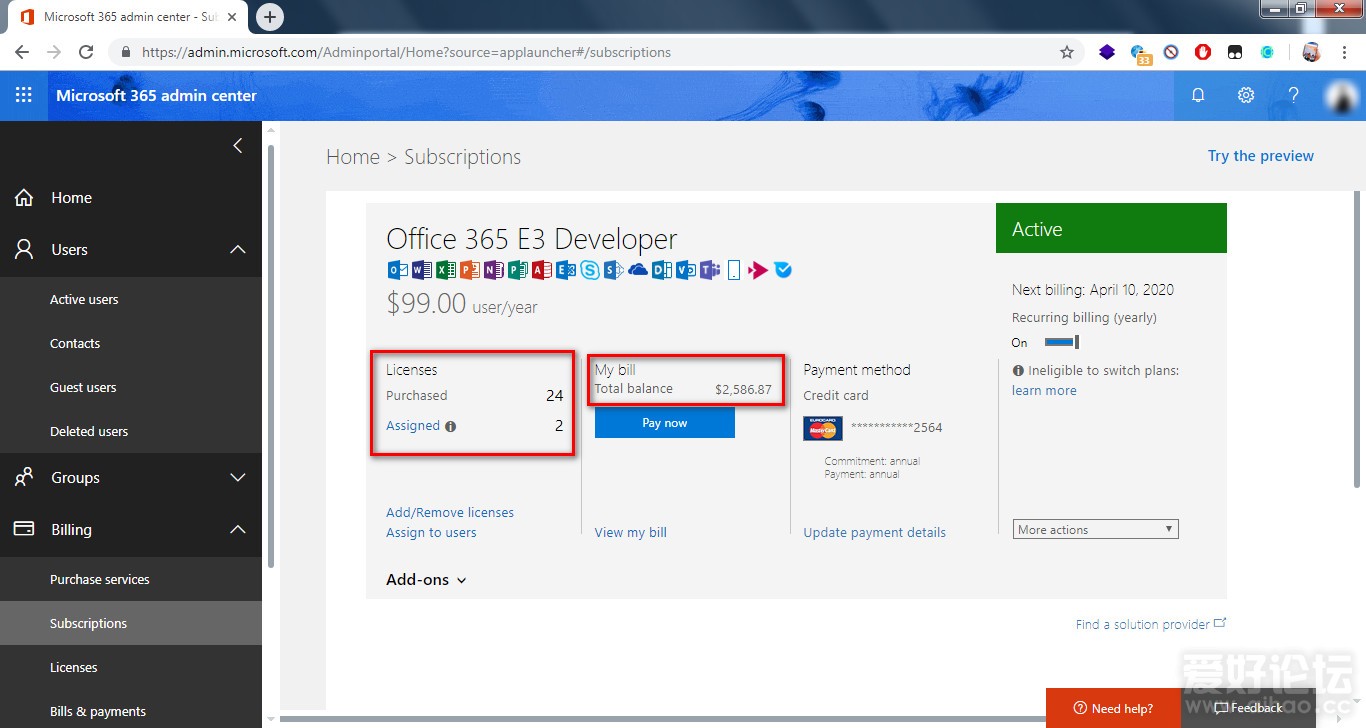The width and height of the screenshot is (1366, 728).
Task: Click the OneDrive cloud icon
Action: pyautogui.click(x=638, y=270)
